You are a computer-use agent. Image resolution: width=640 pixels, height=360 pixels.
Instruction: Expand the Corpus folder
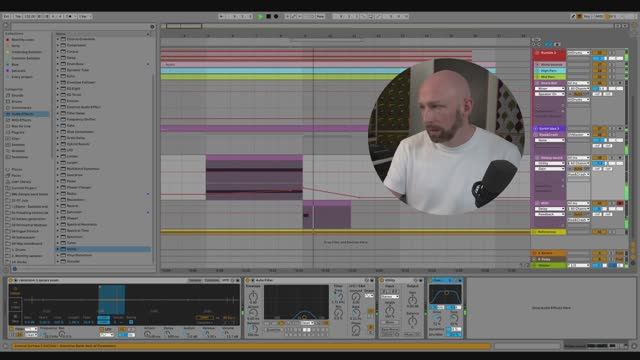click(x=58, y=51)
